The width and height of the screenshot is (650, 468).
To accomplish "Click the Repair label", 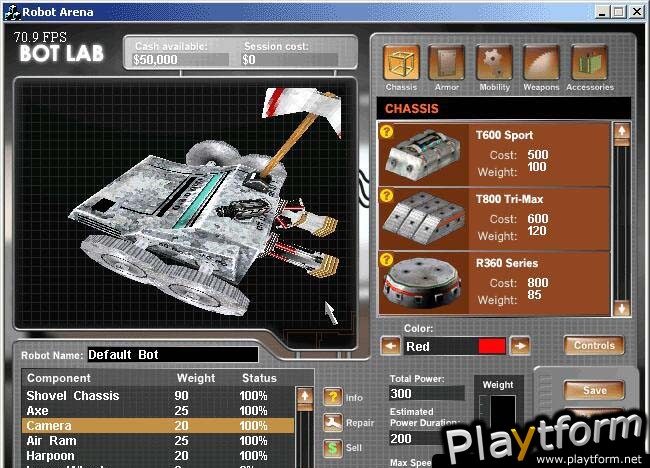I will tap(360, 423).
